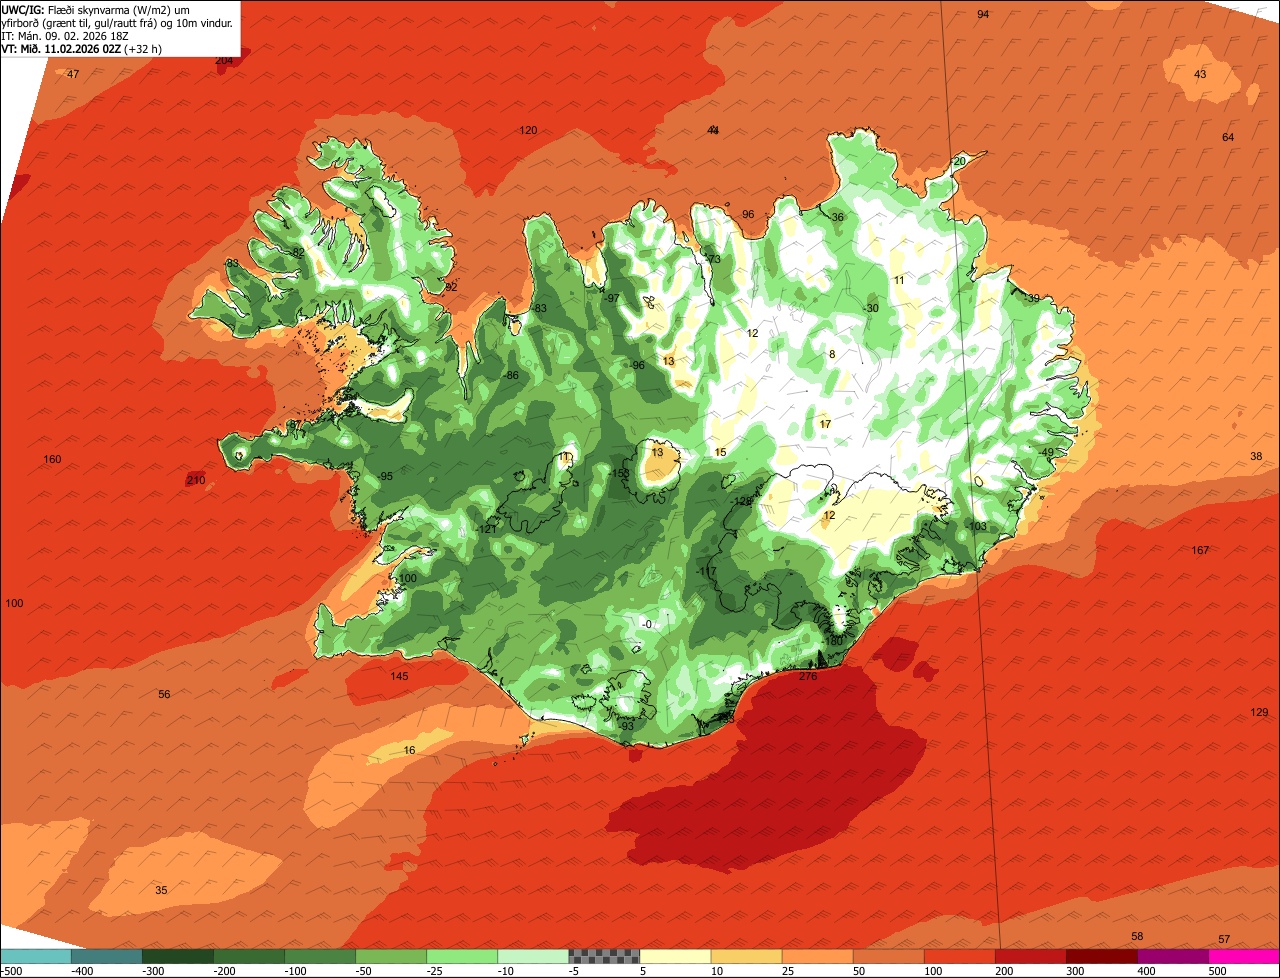Viewport: 1280px width, 978px height.
Task: Click the 36 value in northeast Iceland
Action: coord(837,218)
